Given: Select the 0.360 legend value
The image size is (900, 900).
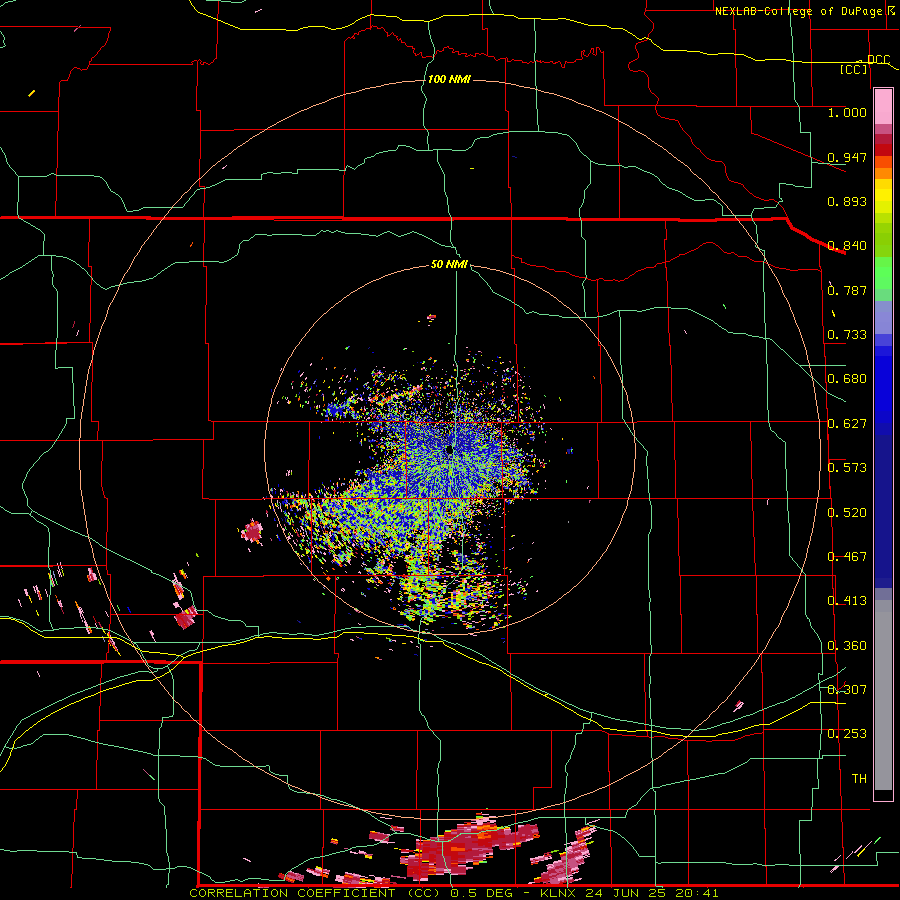Looking at the screenshot, I should (847, 646).
